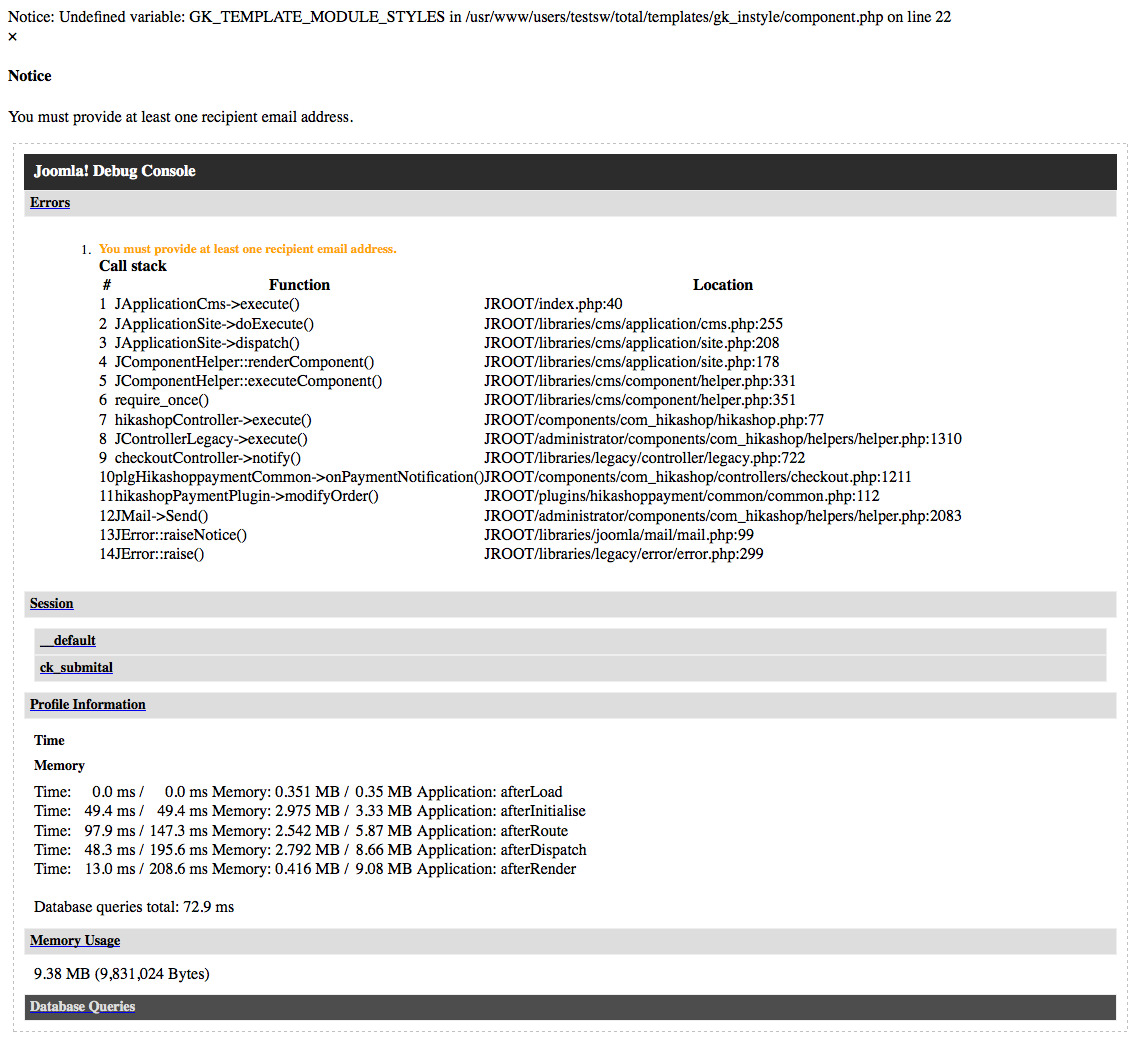
Task: Select hikashopPaymentPlugin->modifyOrder() function
Action: pos(247,496)
